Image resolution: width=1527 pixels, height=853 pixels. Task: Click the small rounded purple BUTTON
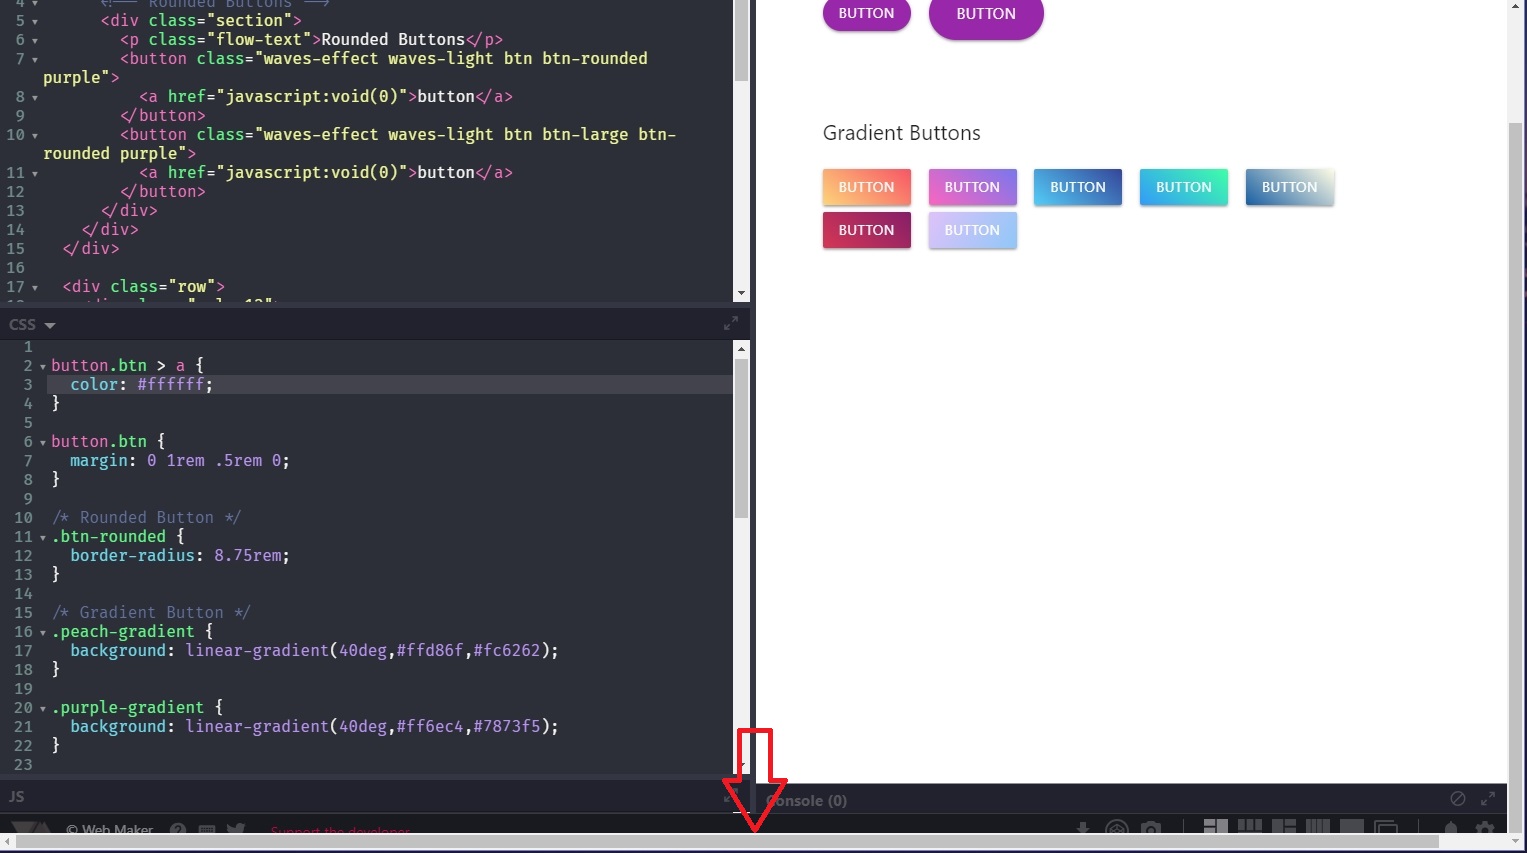point(866,14)
